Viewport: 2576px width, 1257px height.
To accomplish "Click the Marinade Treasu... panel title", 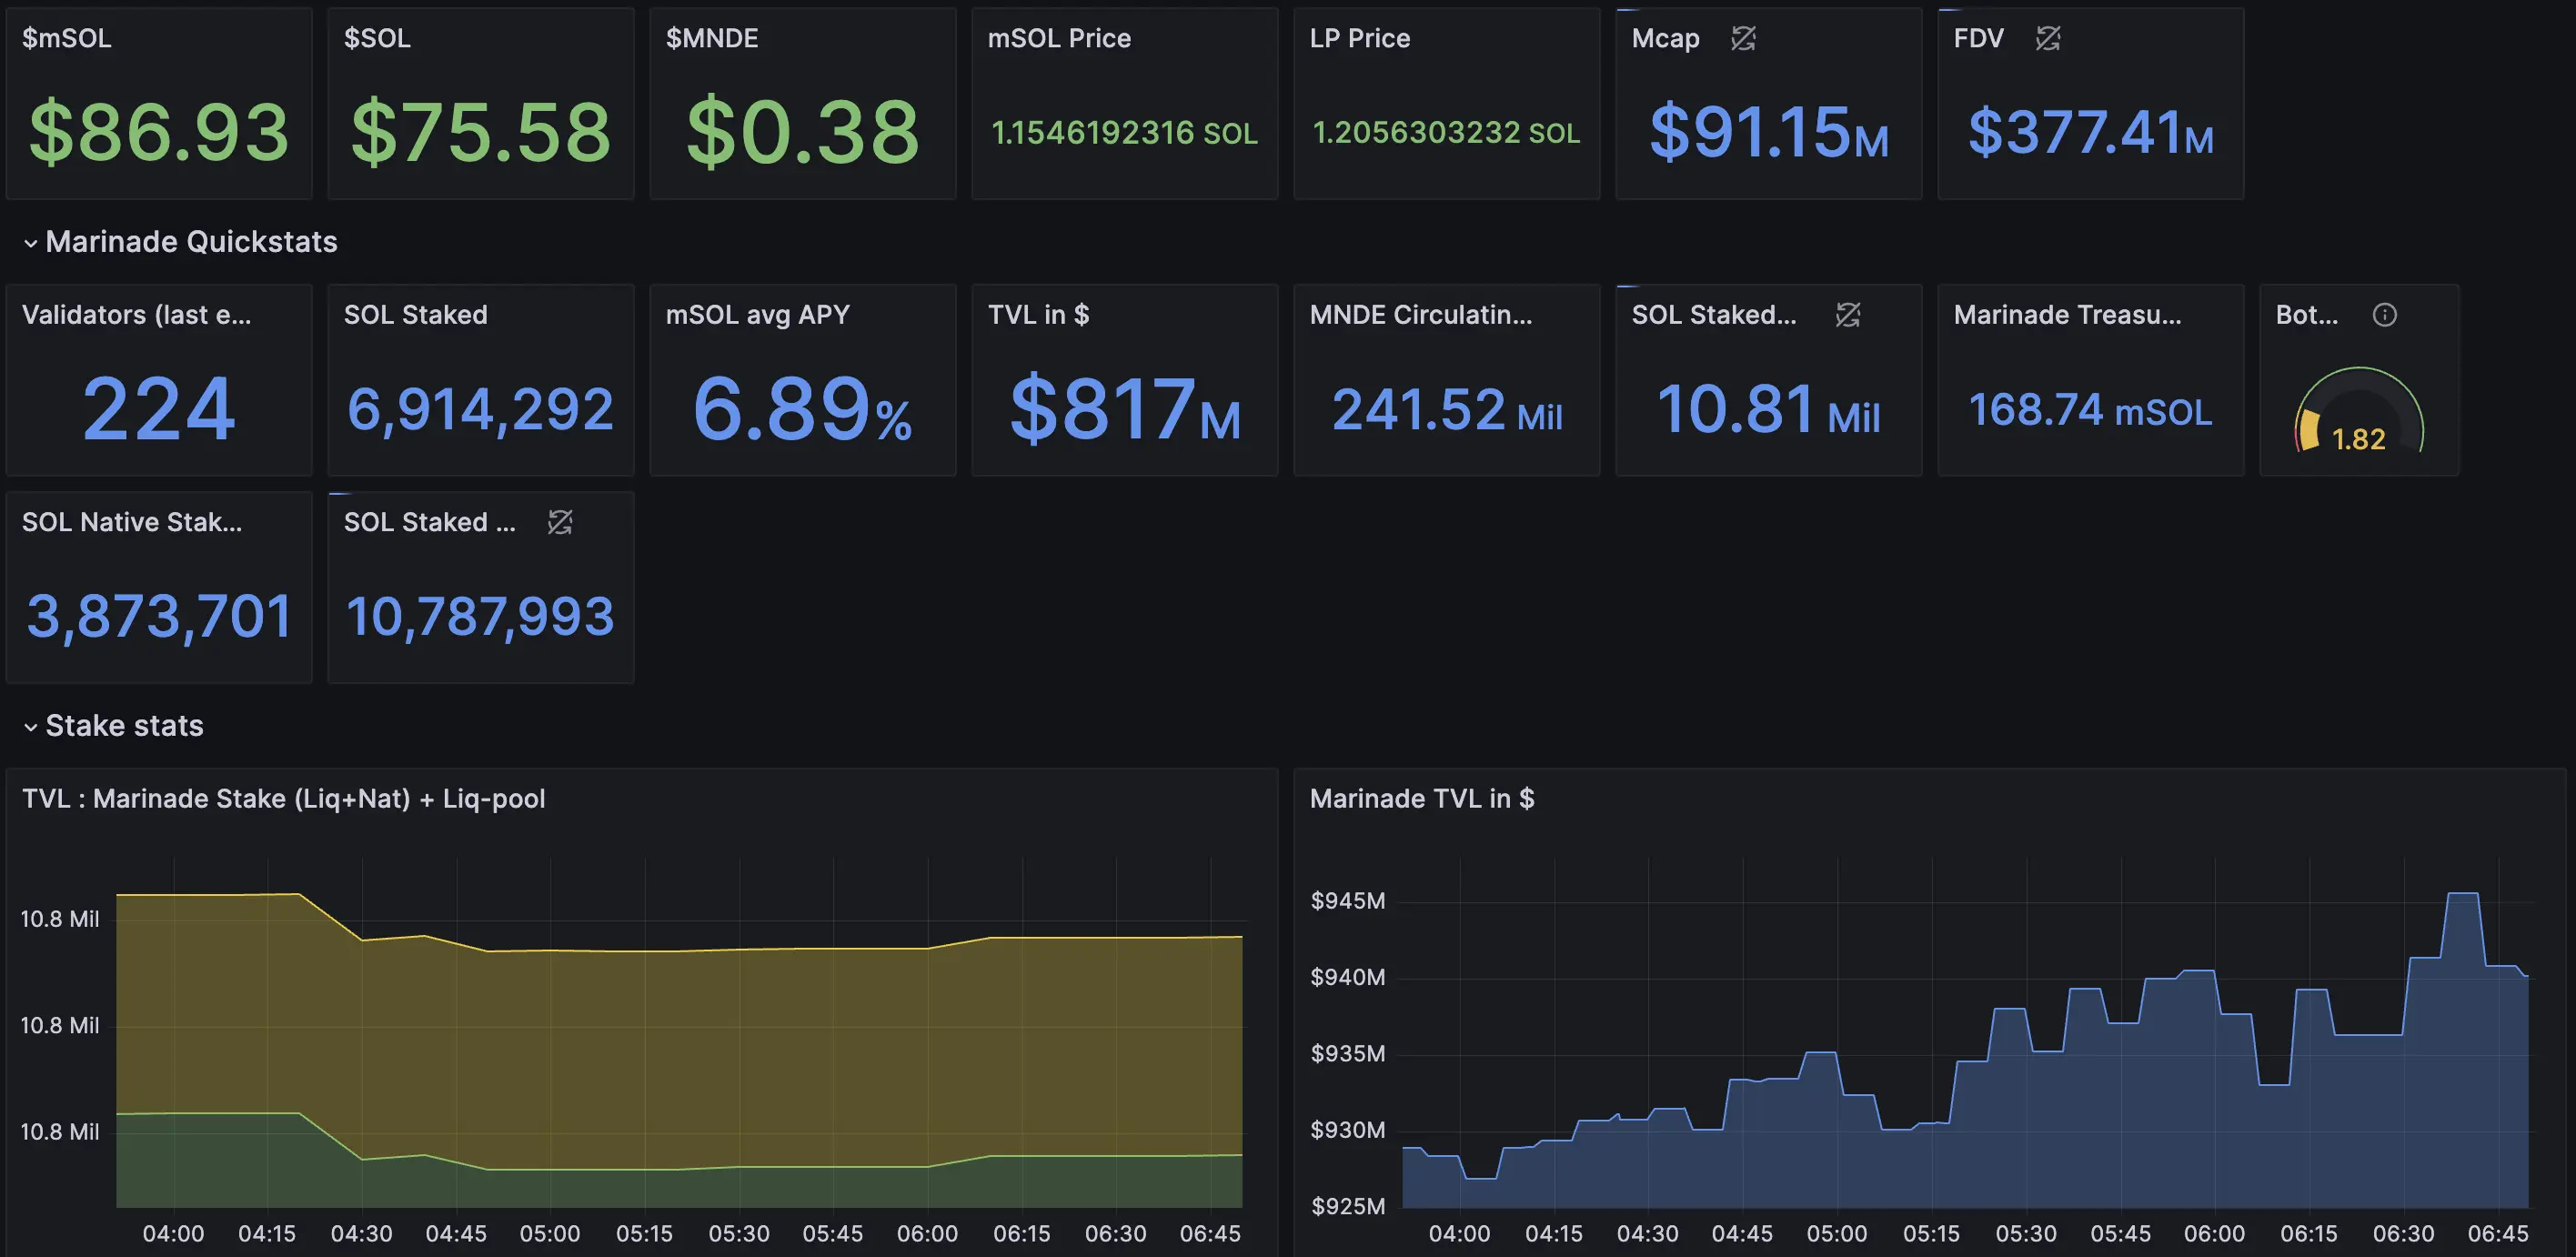I will [x=2067, y=315].
